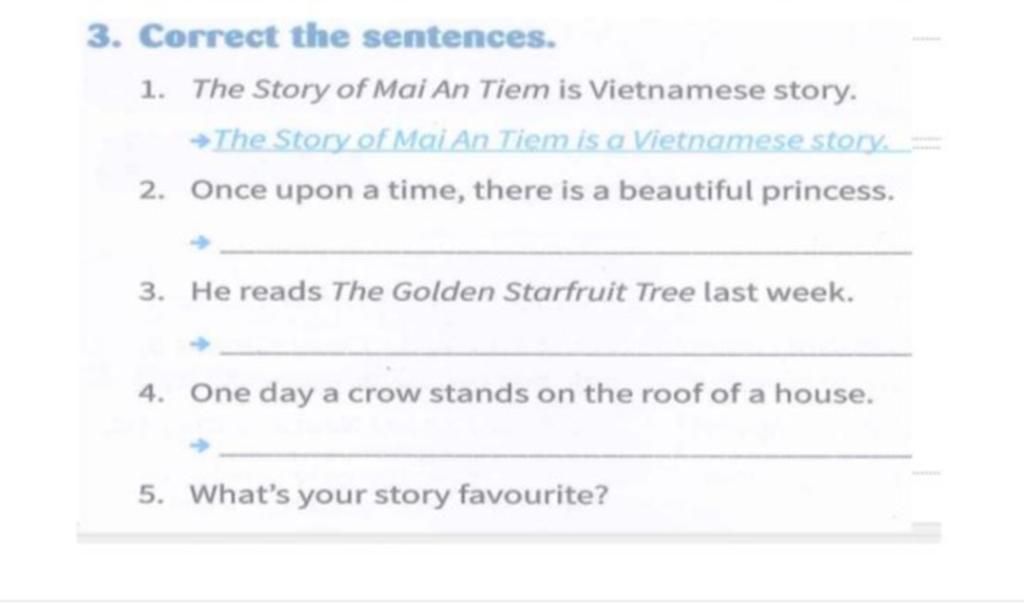The image size is (1024, 605).
Task: Click the blank answer line under sentence 3
Action: point(565,352)
